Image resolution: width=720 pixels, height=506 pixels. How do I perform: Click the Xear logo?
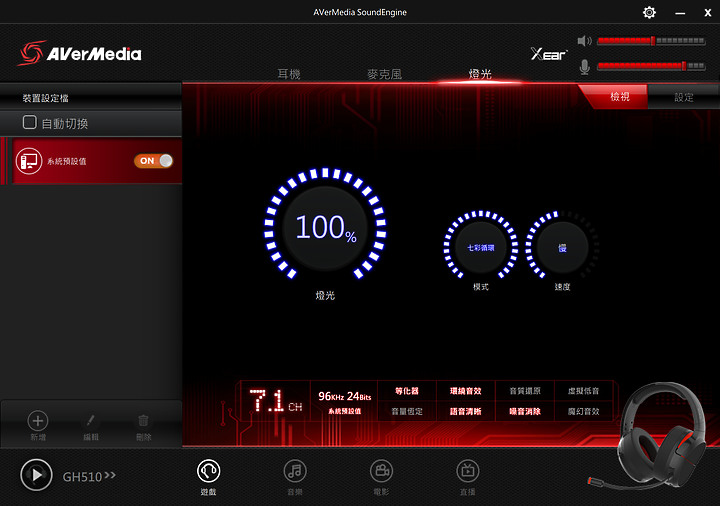click(549, 54)
